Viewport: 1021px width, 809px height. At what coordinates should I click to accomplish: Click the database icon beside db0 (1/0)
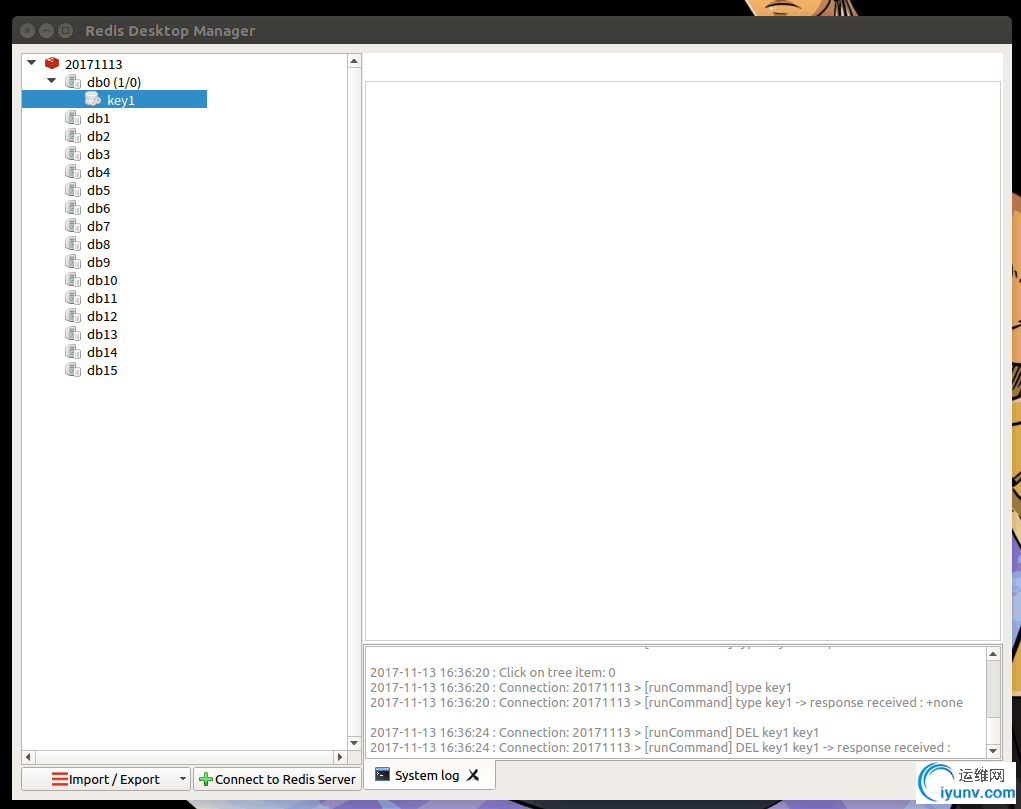[x=72, y=81]
